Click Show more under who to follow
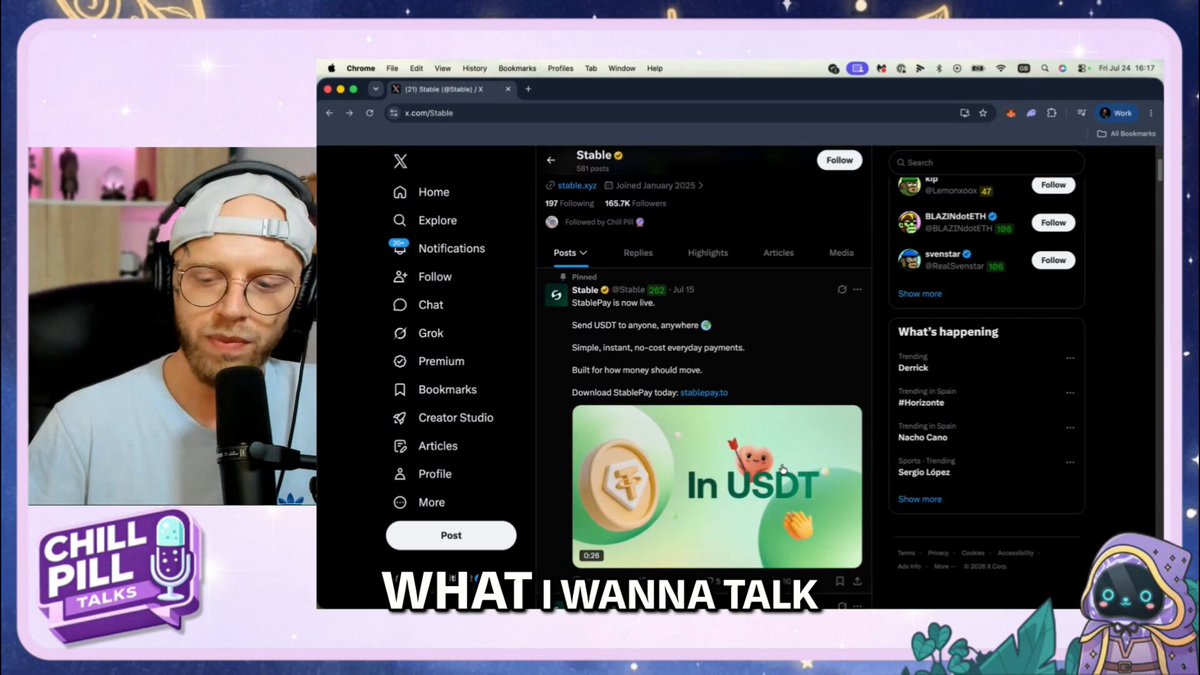Image resolution: width=1200 pixels, height=675 pixels. (920, 294)
